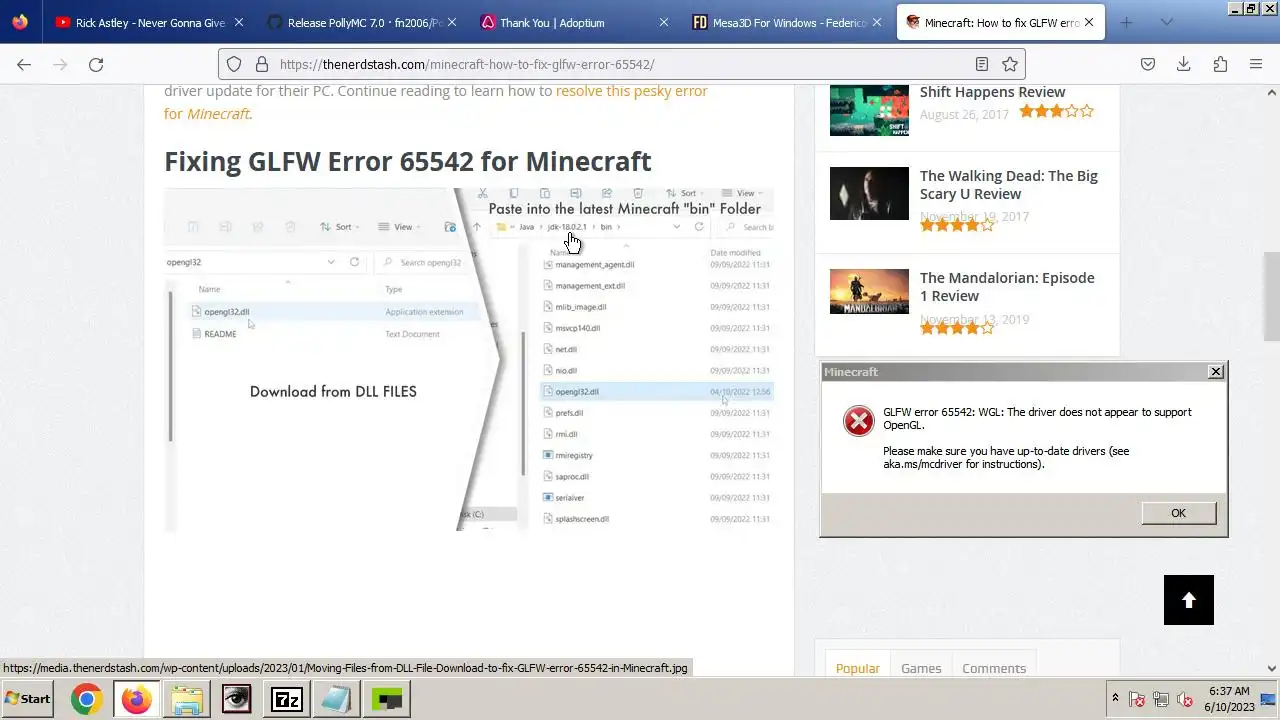Show hidden system tray icons
Screen dimensions: 1280x720
[1115, 698]
